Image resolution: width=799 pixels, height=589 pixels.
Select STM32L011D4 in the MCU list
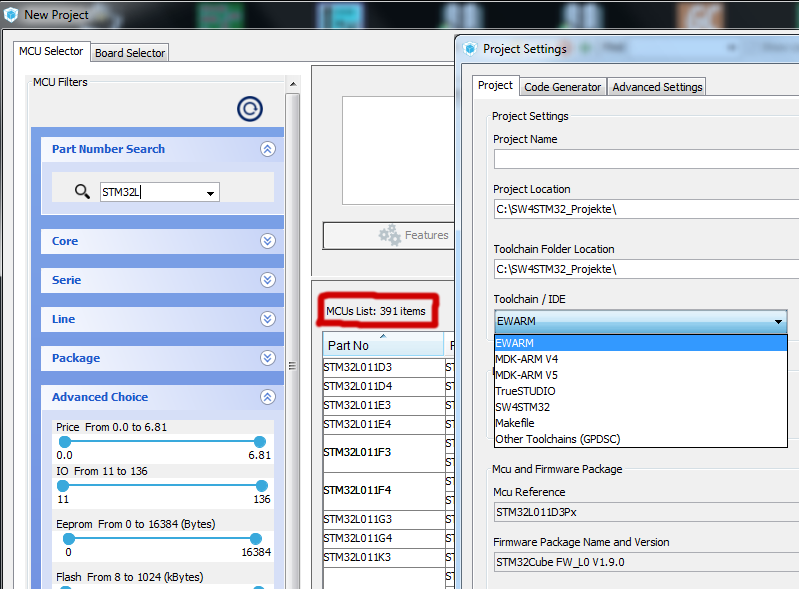click(384, 386)
